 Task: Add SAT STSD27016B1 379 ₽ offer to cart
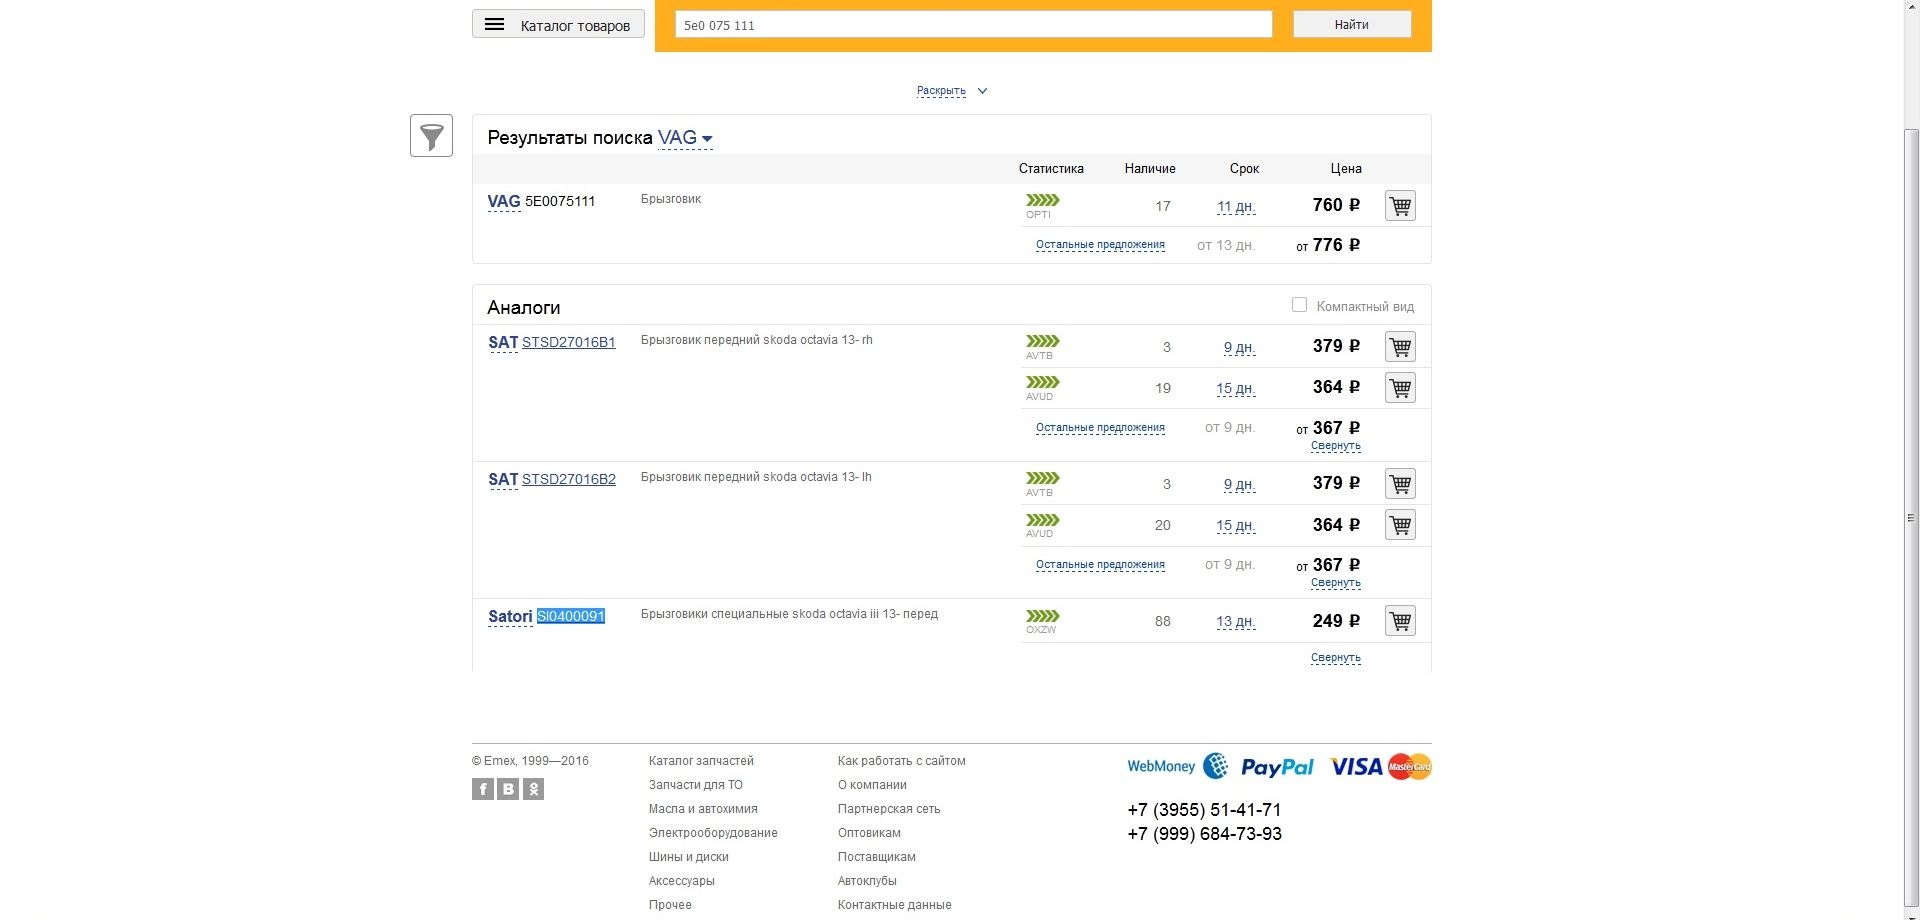[1400, 347]
